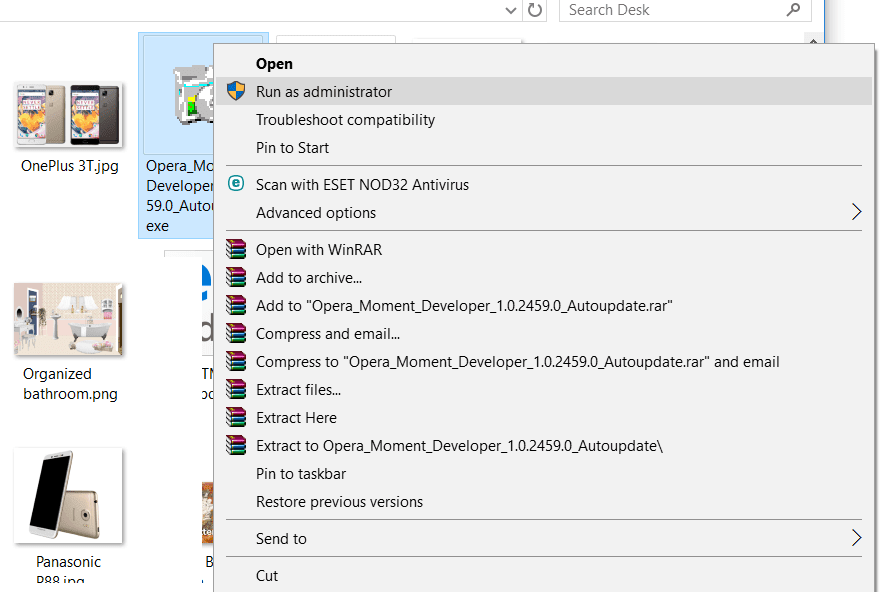Select the Organized bathroom.png thumbnail
Screen dimensions: 880x592
click(x=68, y=319)
